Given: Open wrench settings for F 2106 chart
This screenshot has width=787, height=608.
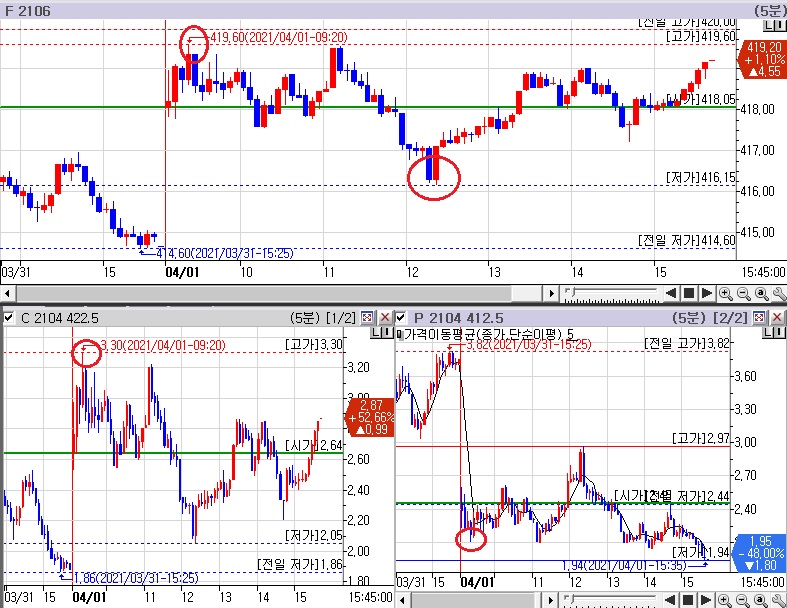Looking at the screenshot, I should [779, 294].
